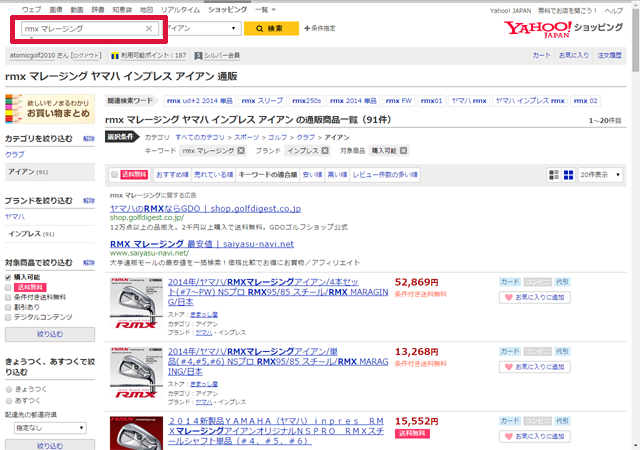
Task: Sort results by 売れている順
Action: click(x=213, y=175)
